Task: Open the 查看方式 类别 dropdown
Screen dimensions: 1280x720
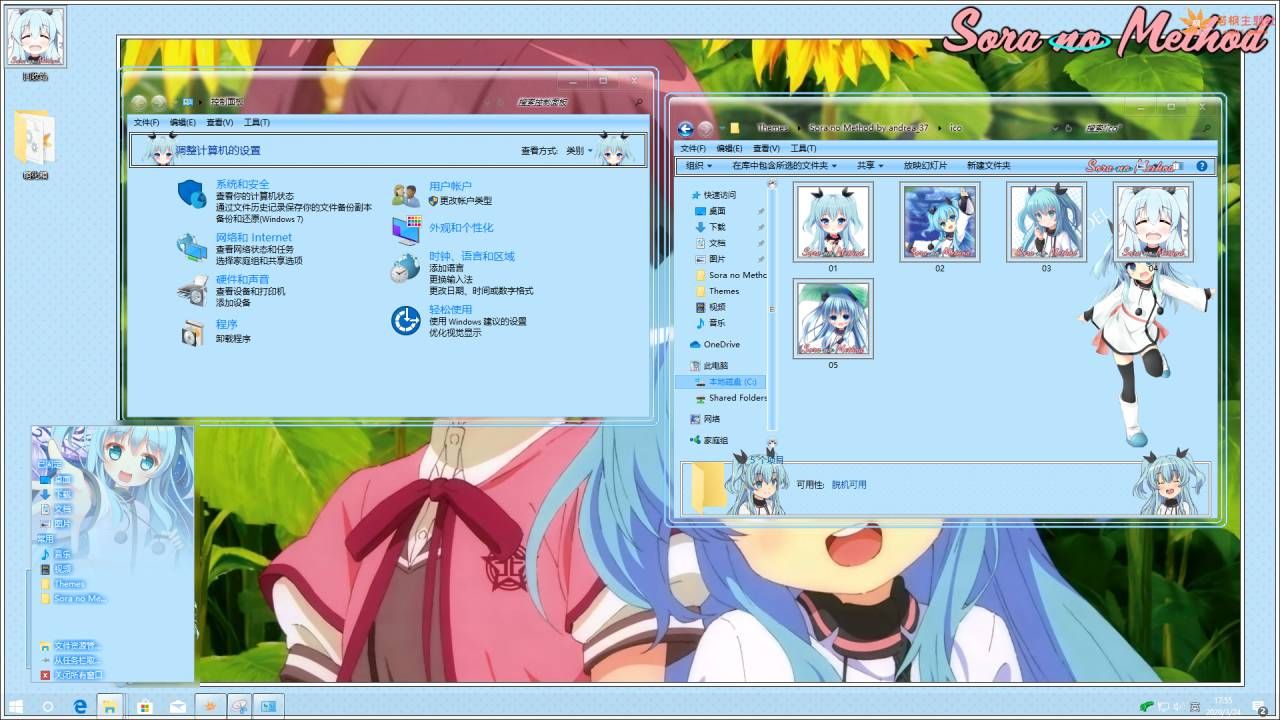Action: (x=580, y=151)
